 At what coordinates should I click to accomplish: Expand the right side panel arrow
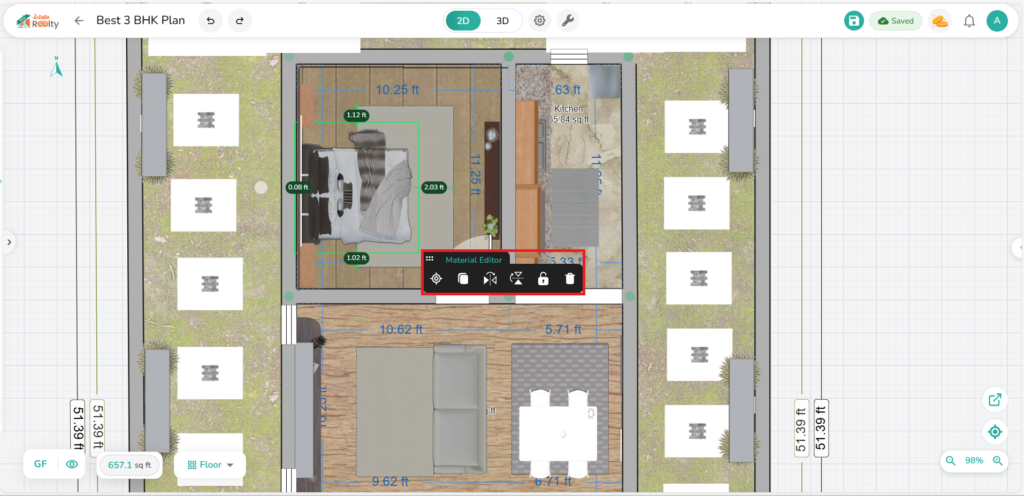1017,247
